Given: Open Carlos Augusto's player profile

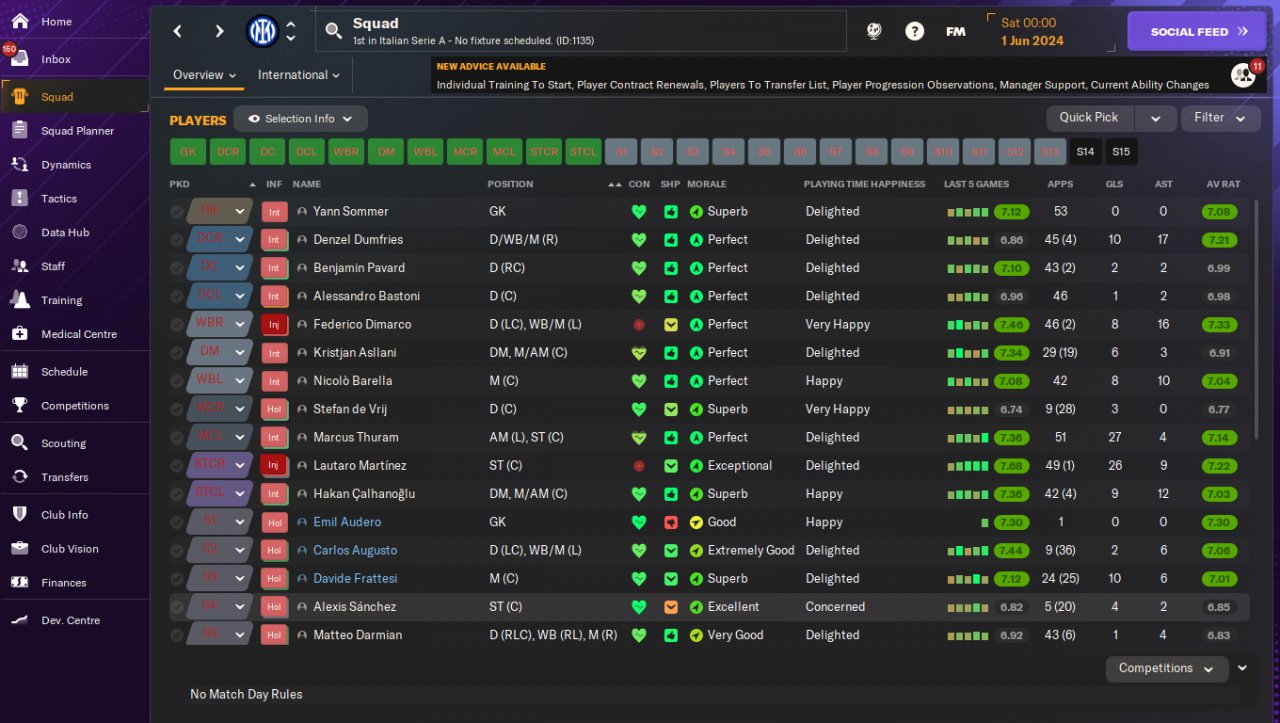Looking at the screenshot, I should (355, 550).
